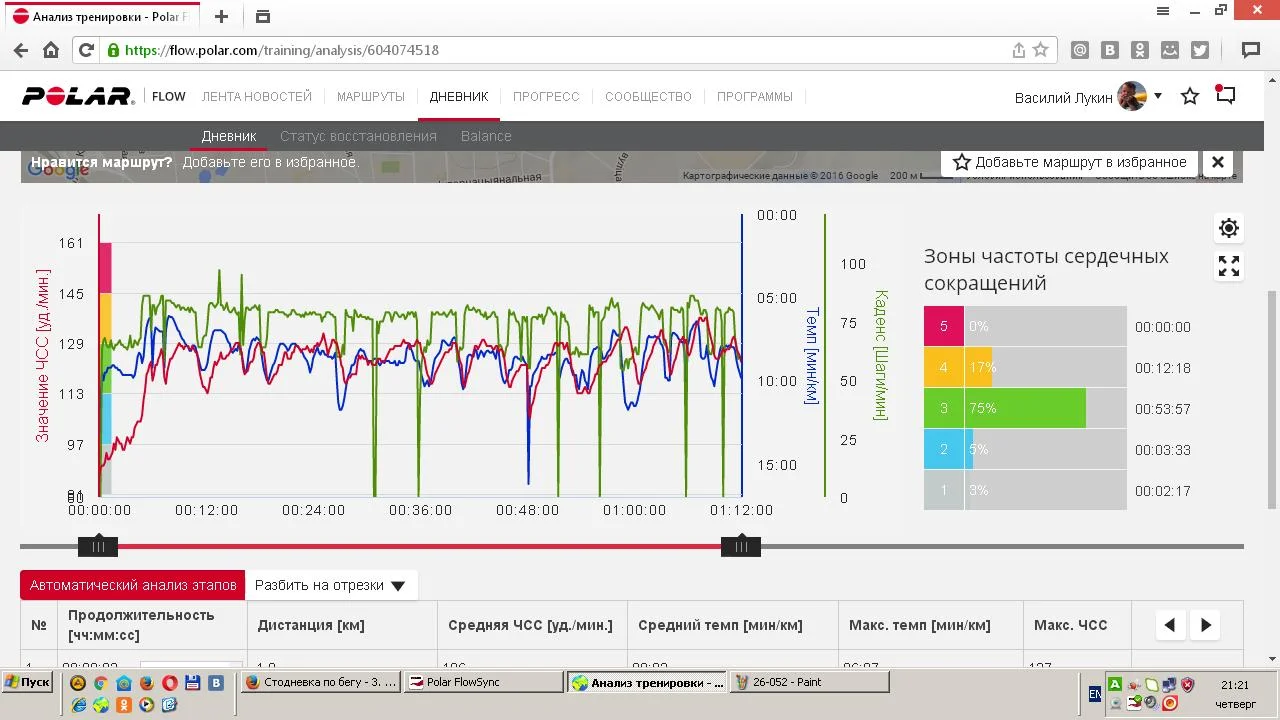The height and width of the screenshot is (720, 1280).
Task: Open the Василий Лукин profile dropdown
Action: click(1157, 97)
